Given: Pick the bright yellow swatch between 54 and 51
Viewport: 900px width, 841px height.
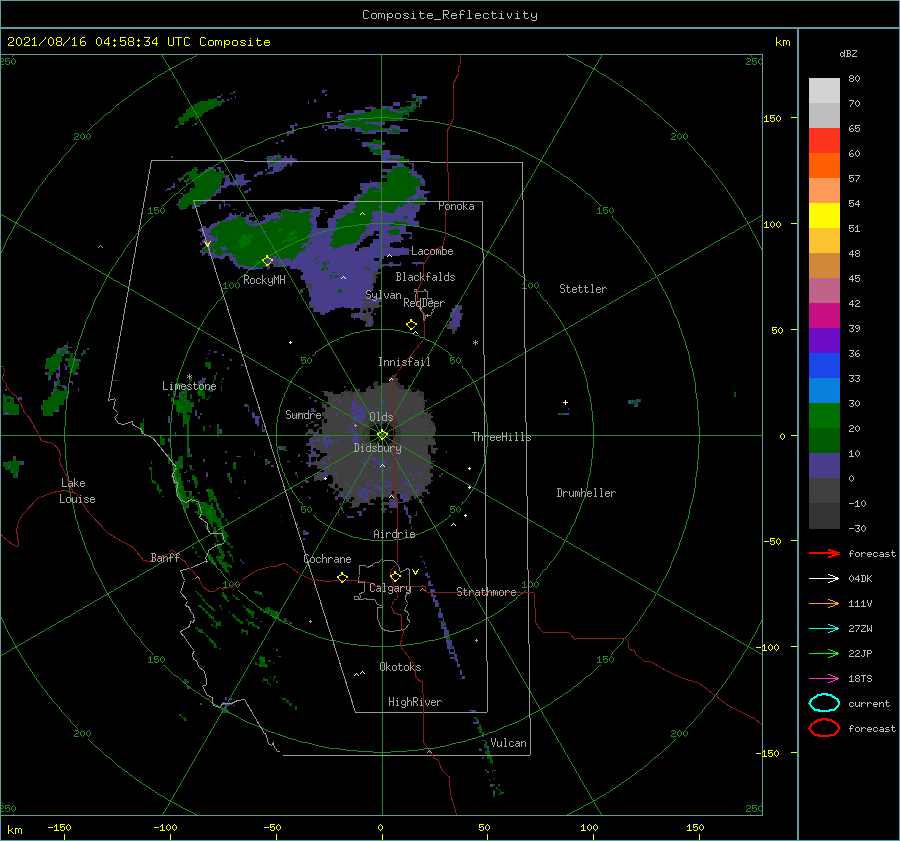Looking at the screenshot, I should coord(824,216).
